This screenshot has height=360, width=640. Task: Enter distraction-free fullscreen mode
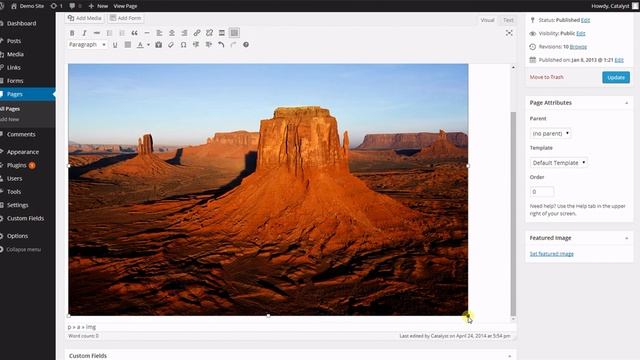(x=509, y=33)
